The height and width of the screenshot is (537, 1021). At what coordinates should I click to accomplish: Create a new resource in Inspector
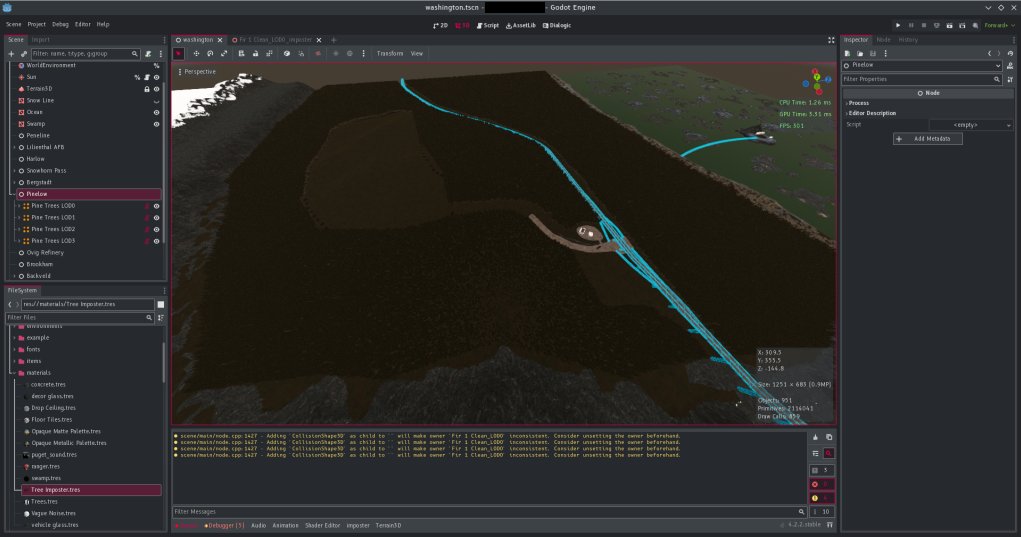[x=847, y=53]
